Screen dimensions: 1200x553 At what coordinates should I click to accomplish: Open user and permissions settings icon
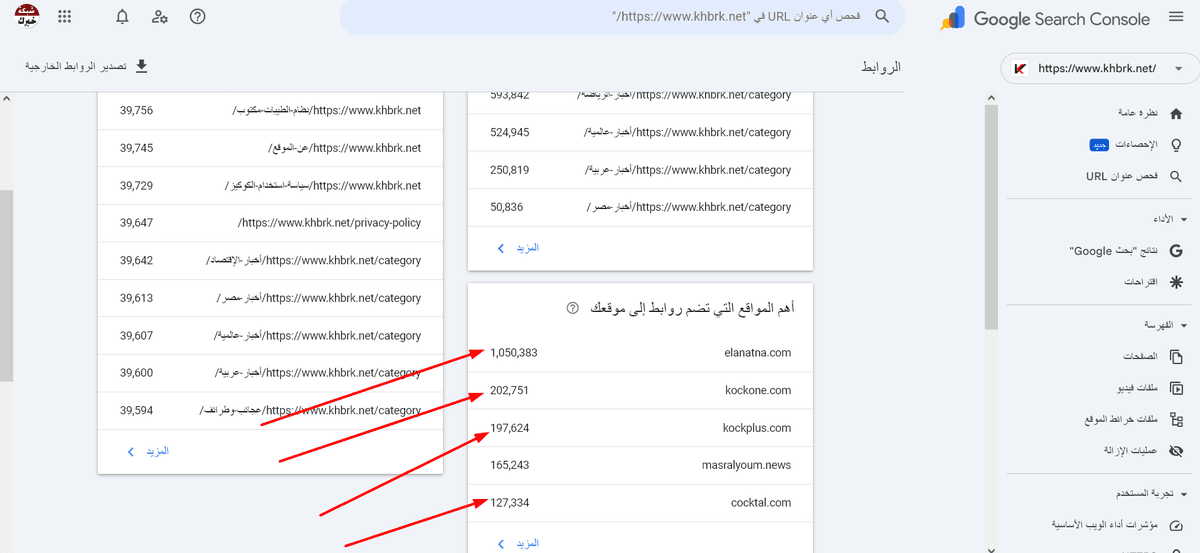pyautogui.click(x=160, y=17)
